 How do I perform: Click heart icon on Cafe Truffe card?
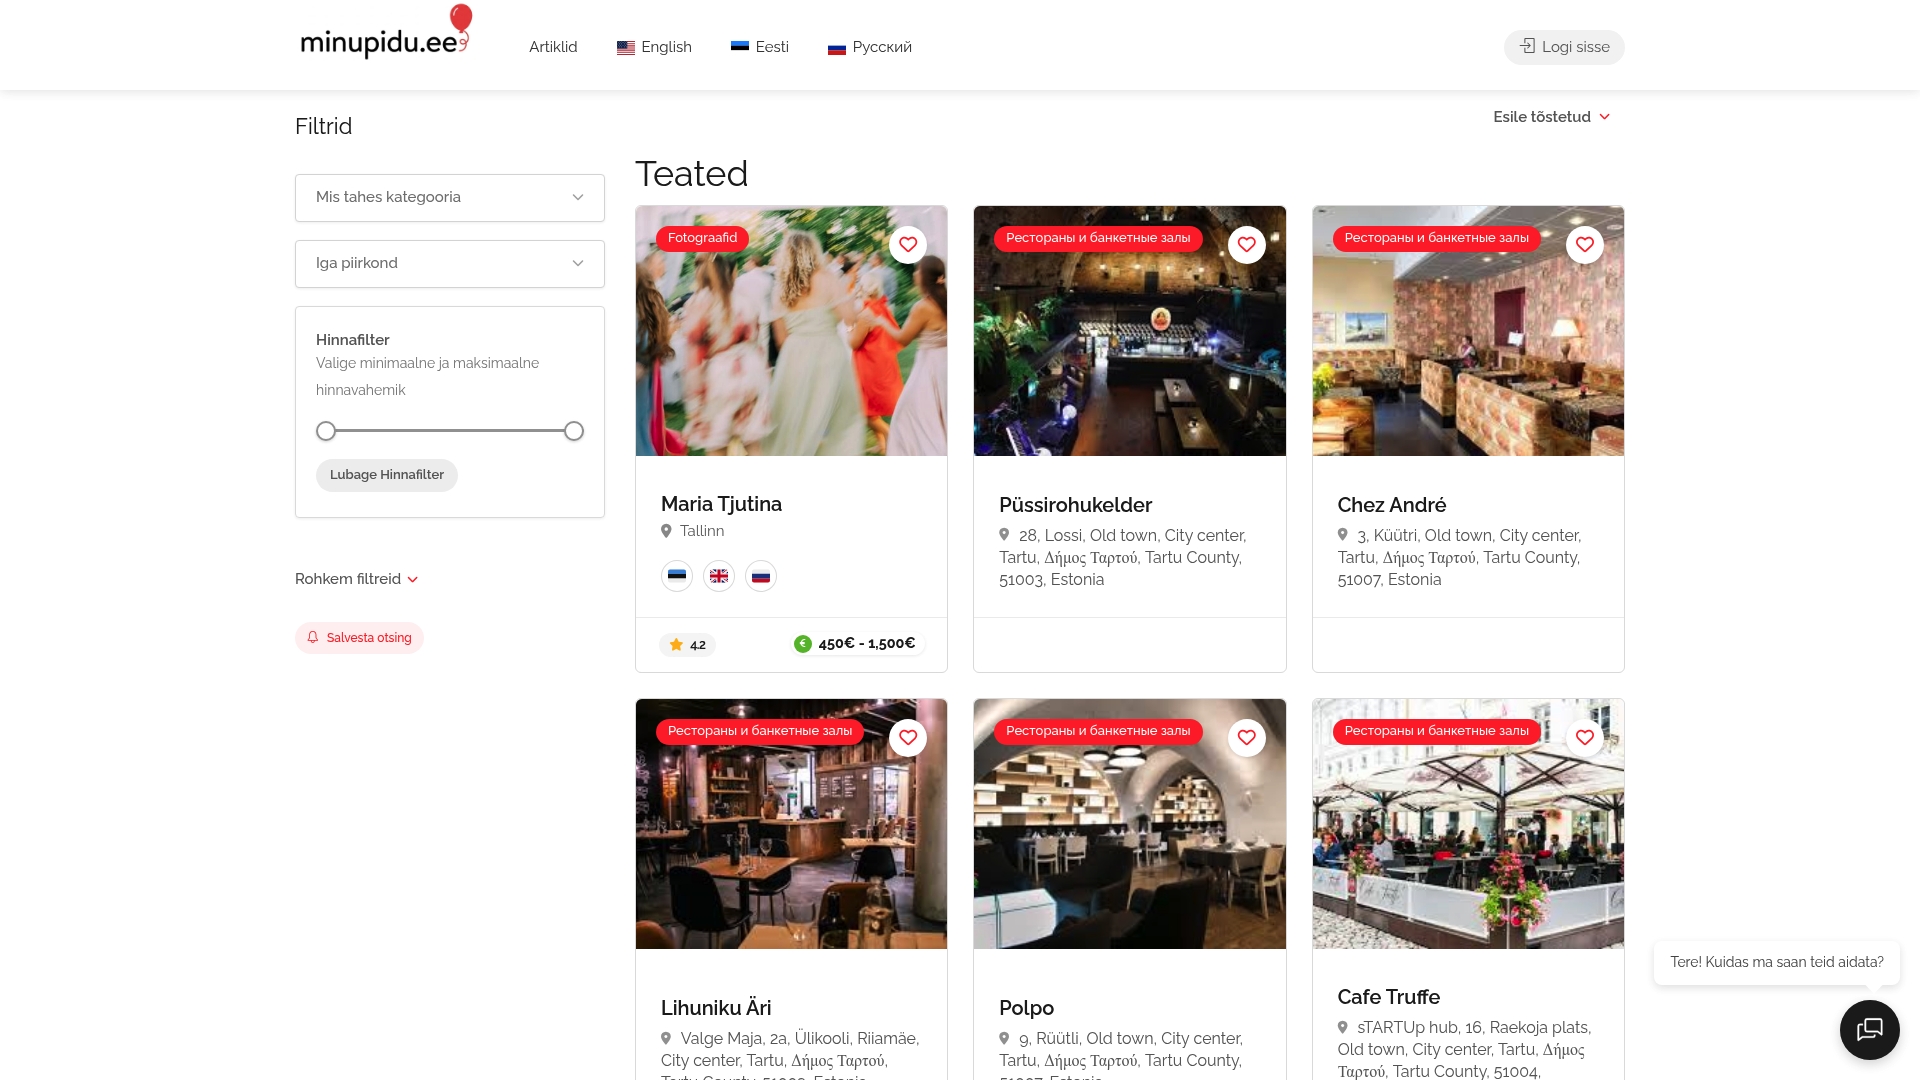(x=1584, y=738)
